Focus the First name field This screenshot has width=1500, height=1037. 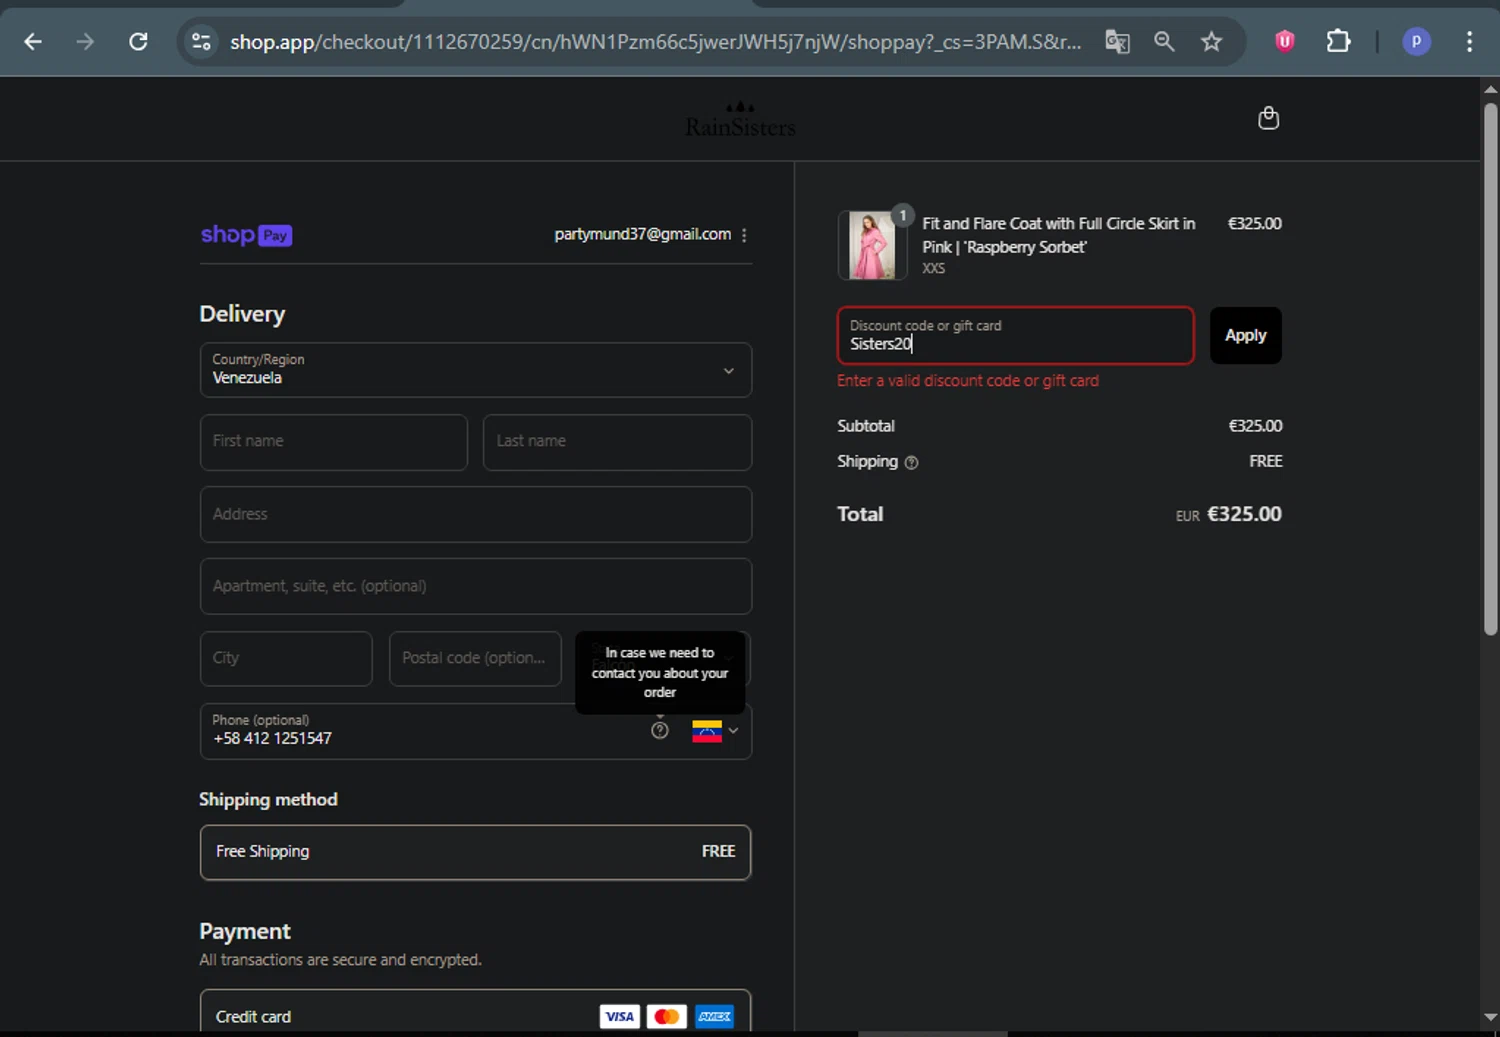[x=334, y=442]
